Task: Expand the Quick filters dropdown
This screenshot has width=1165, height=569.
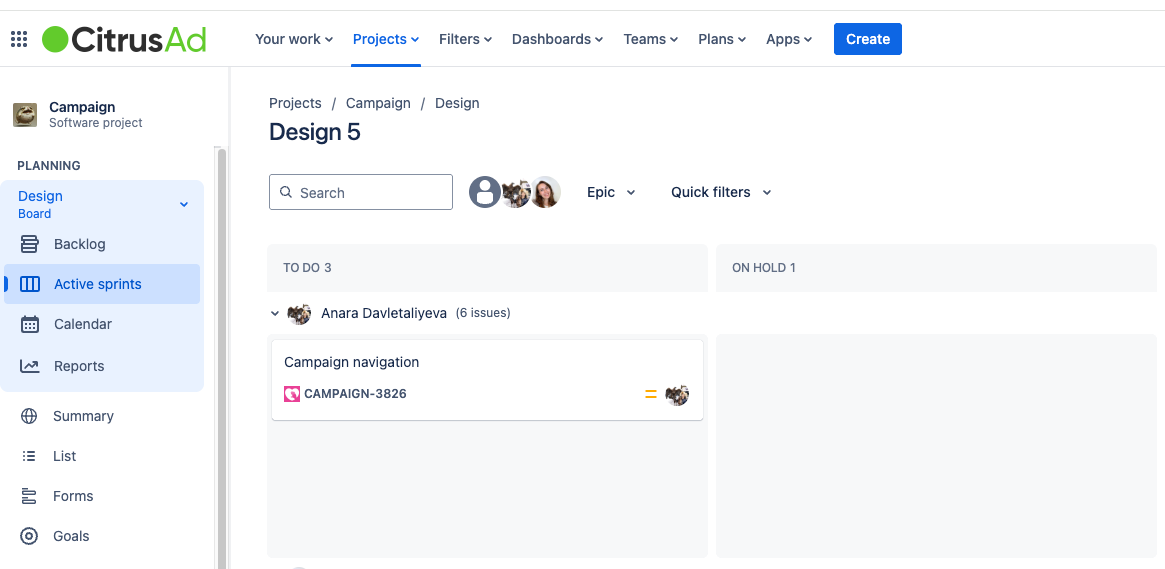Action: (721, 192)
